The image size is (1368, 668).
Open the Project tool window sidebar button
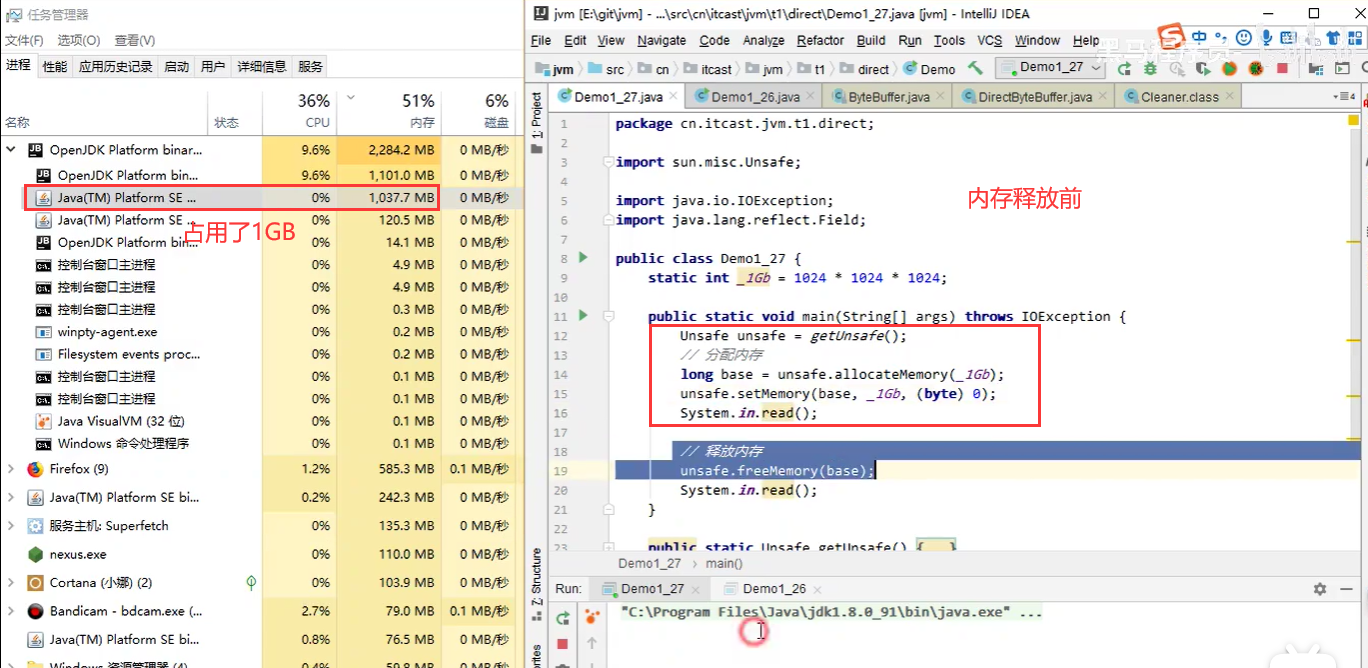pyautogui.click(x=536, y=122)
